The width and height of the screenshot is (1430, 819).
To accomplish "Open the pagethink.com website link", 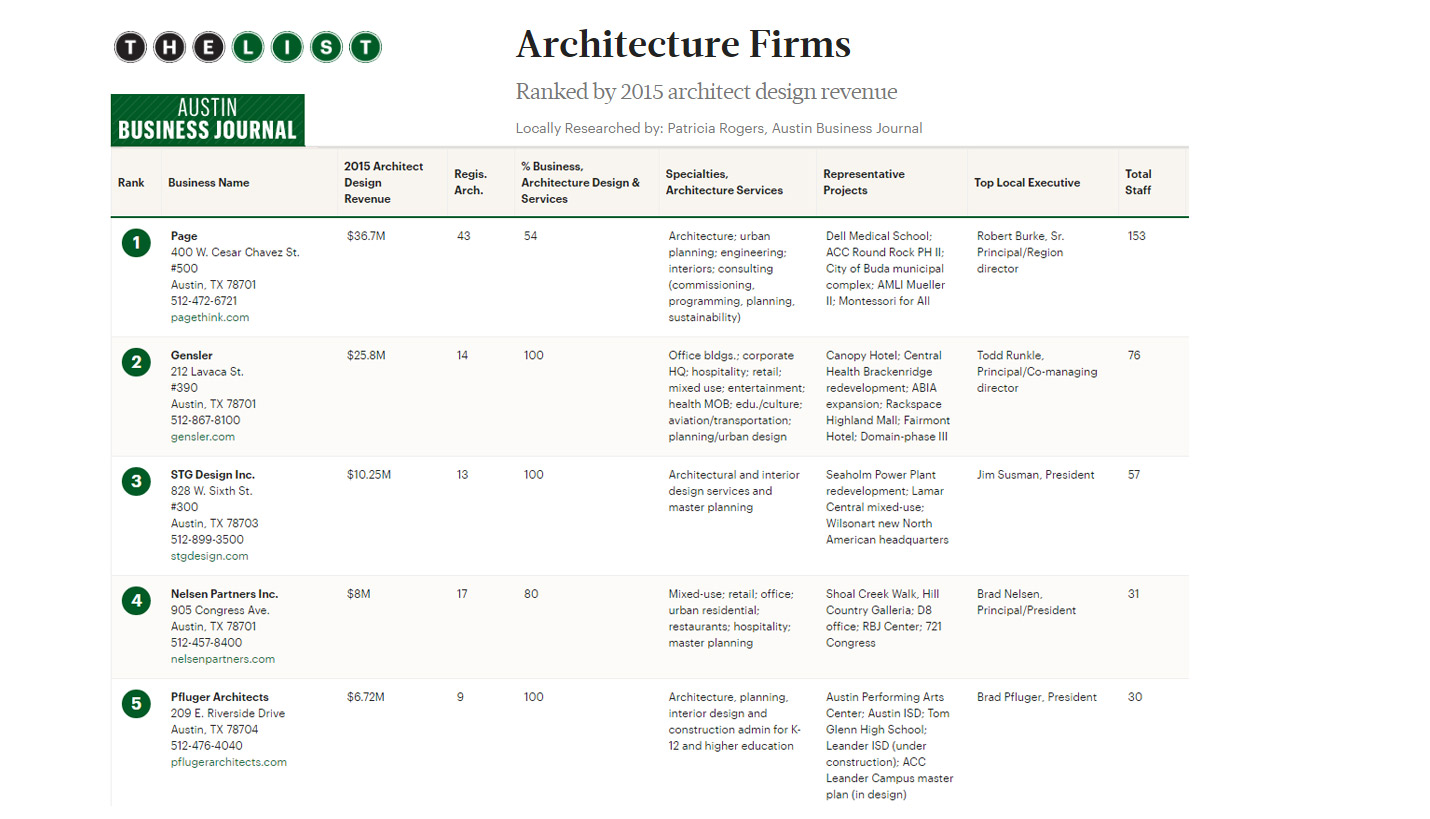I will [210, 317].
